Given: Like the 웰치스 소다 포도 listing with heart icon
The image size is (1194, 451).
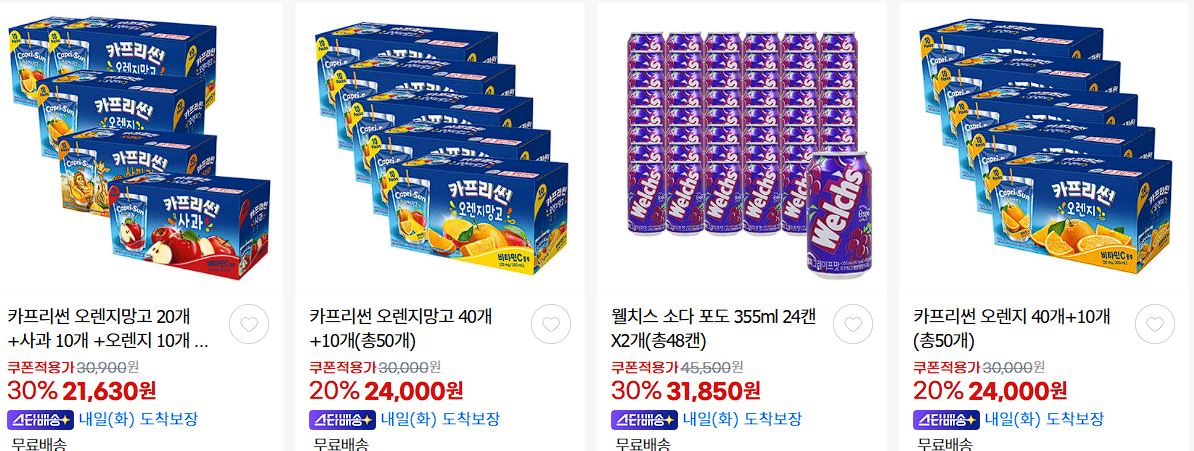Looking at the screenshot, I should tap(853, 324).
